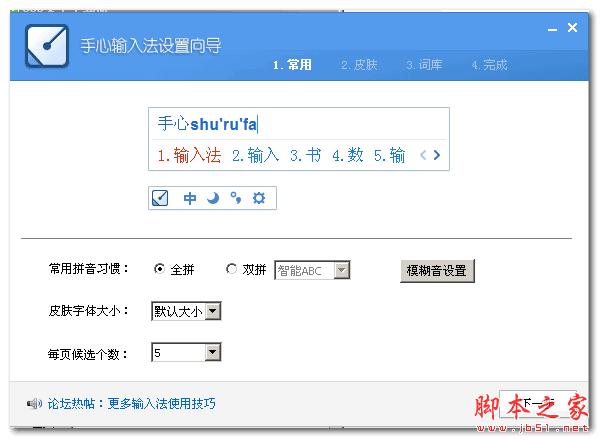
Task: Go to next candidate page arrow
Action: point(437,155)
